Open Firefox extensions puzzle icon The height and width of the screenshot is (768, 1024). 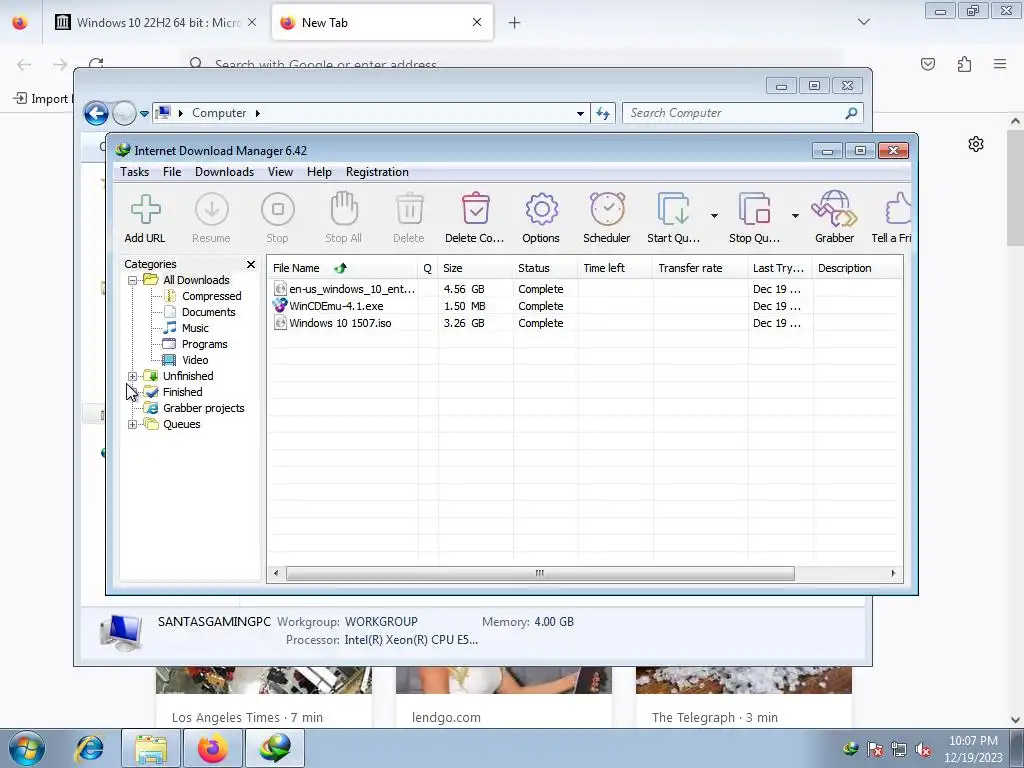click(965, 63)
